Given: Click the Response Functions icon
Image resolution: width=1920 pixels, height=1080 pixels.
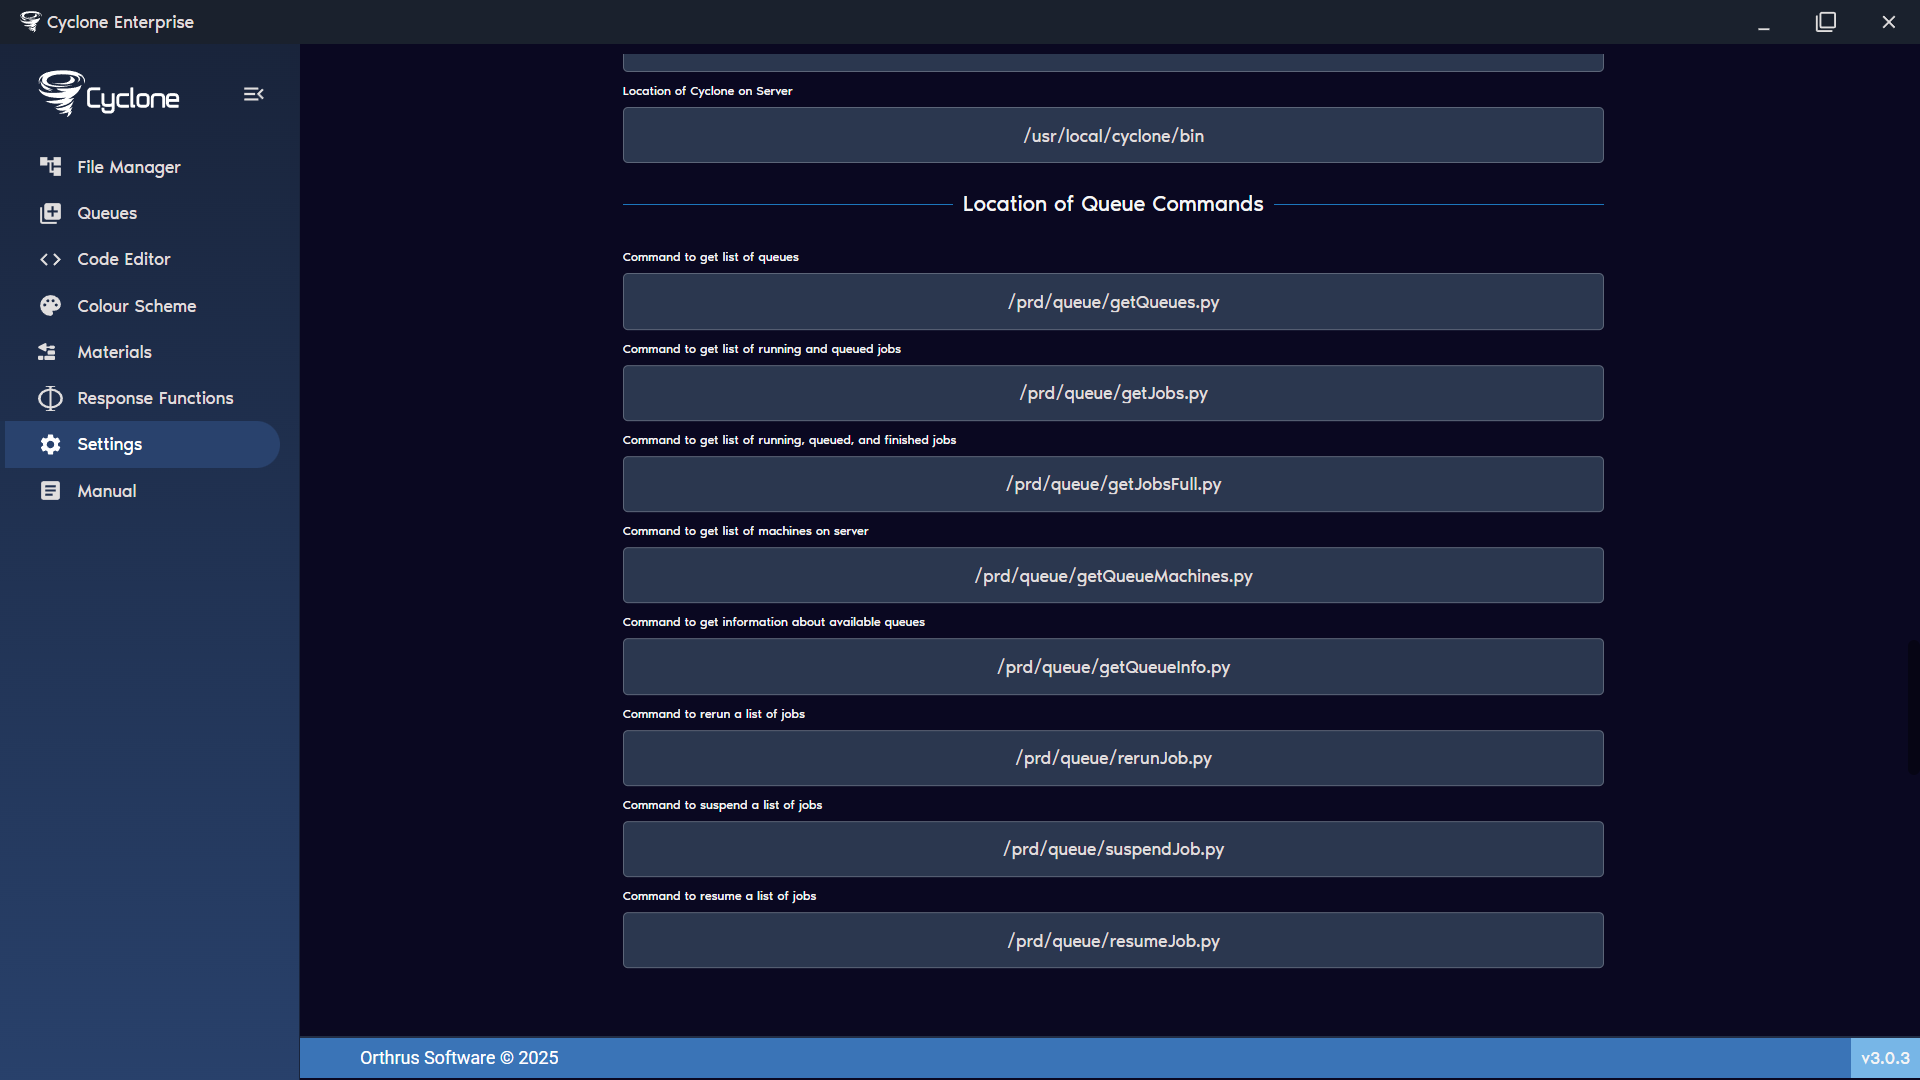Looking at the screenshot, I should click(x=50, y=398).
